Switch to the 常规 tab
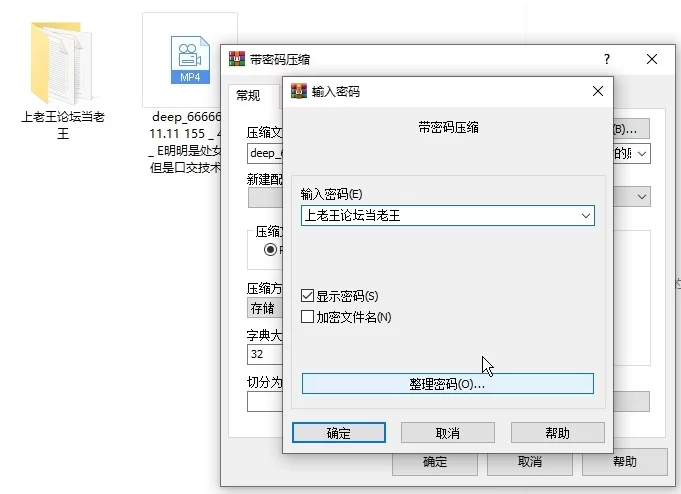 click(248, 95)
